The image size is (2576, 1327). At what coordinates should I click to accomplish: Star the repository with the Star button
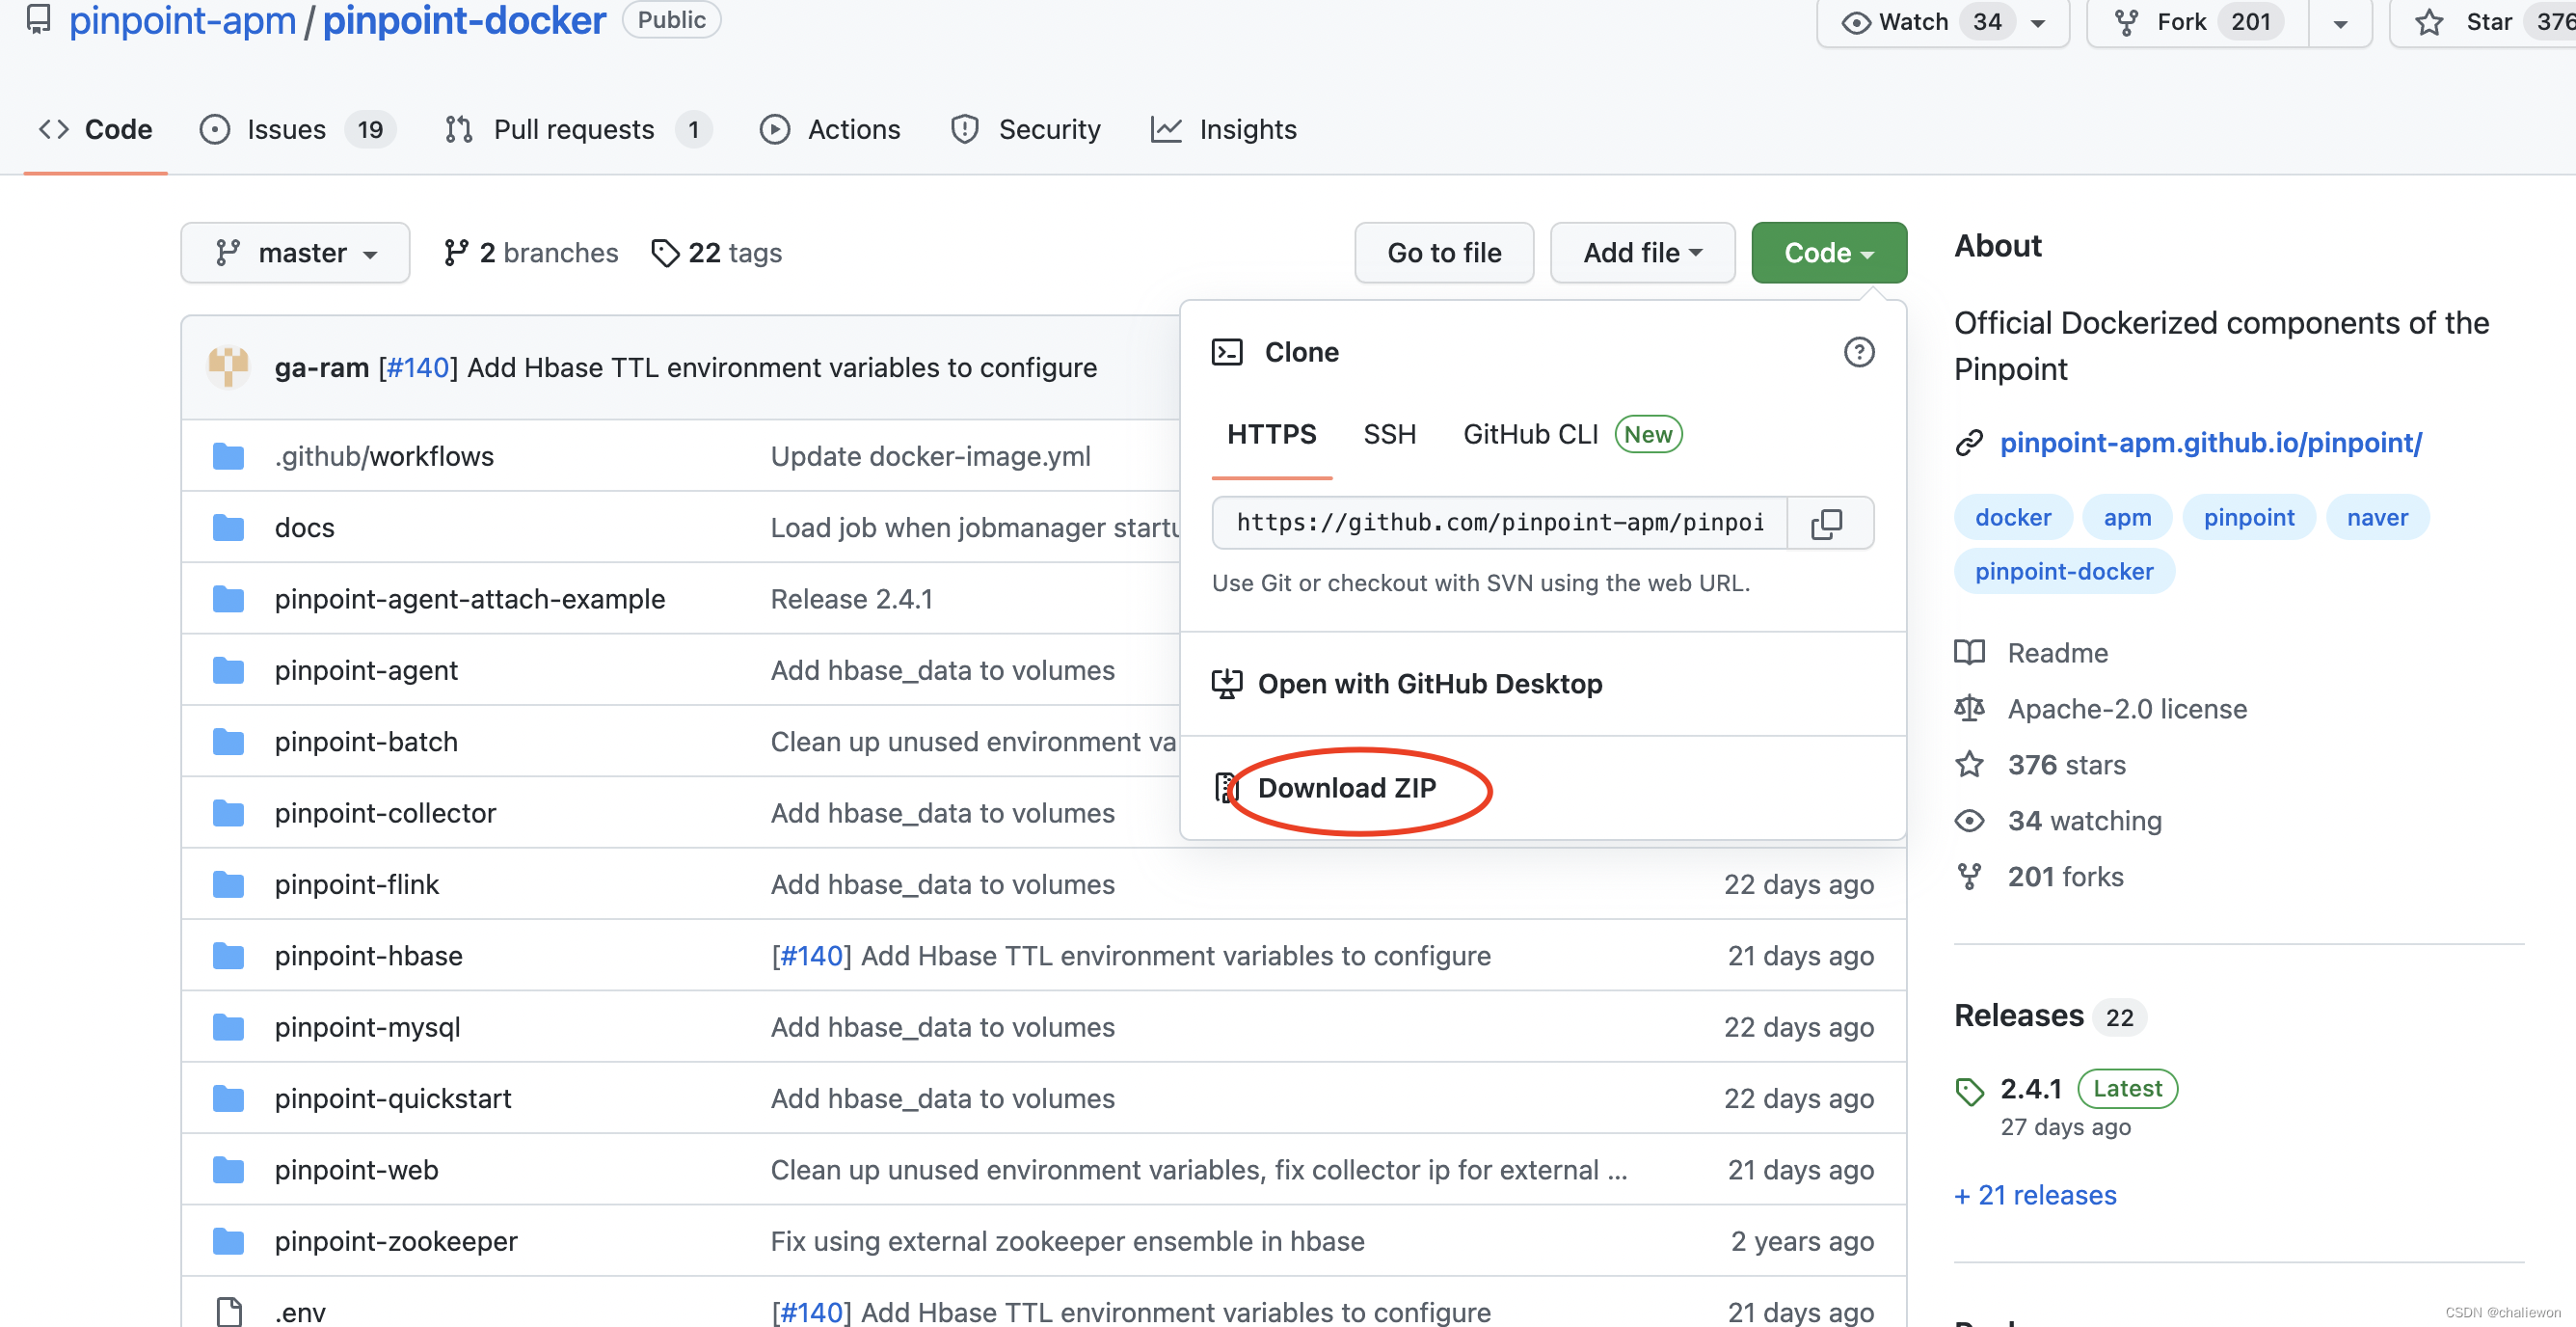pos(2484,21)
